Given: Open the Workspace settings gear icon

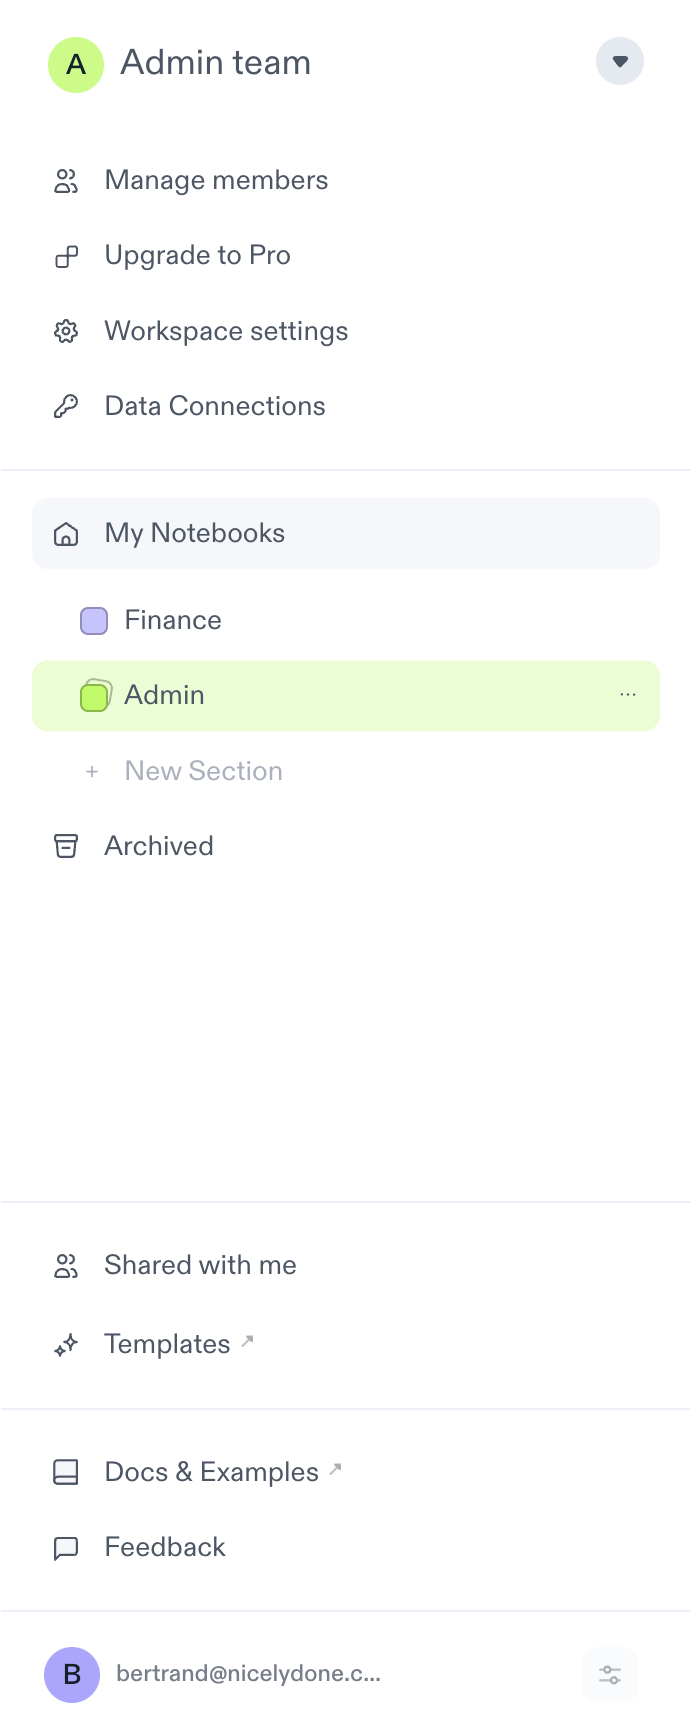Looking at the screenshot, I should (65, 331).
